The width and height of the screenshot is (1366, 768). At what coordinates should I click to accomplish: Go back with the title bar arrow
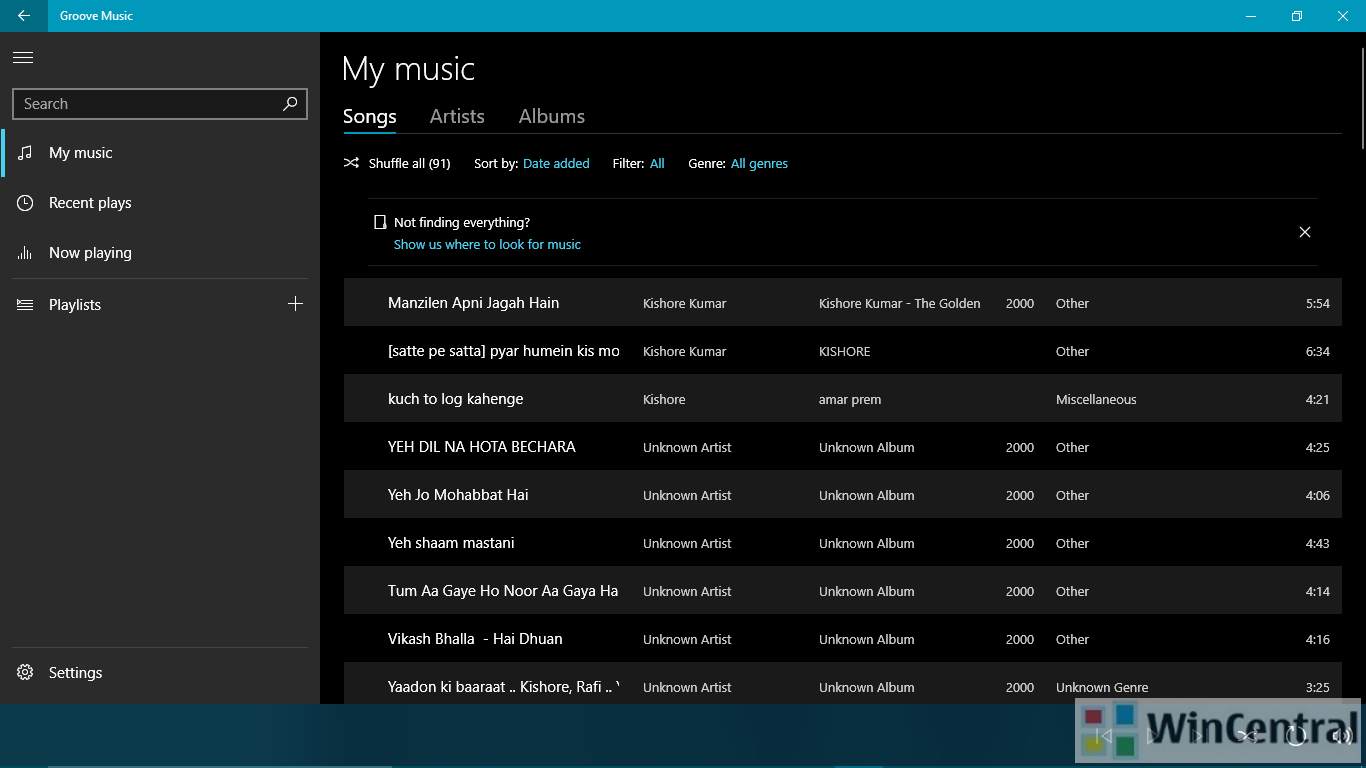24,16
